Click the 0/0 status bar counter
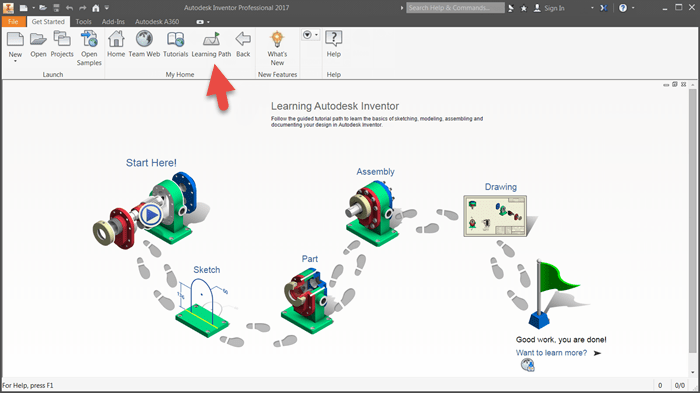Screen dimensions: 700x393 679,385
